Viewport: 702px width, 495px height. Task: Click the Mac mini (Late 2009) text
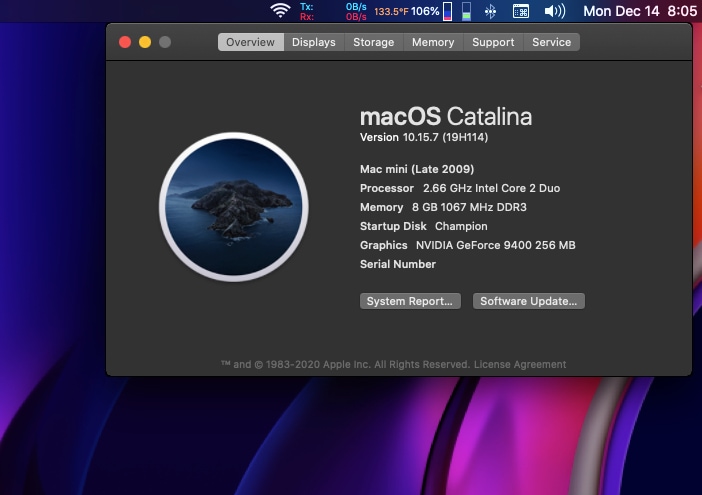(417, 169)
